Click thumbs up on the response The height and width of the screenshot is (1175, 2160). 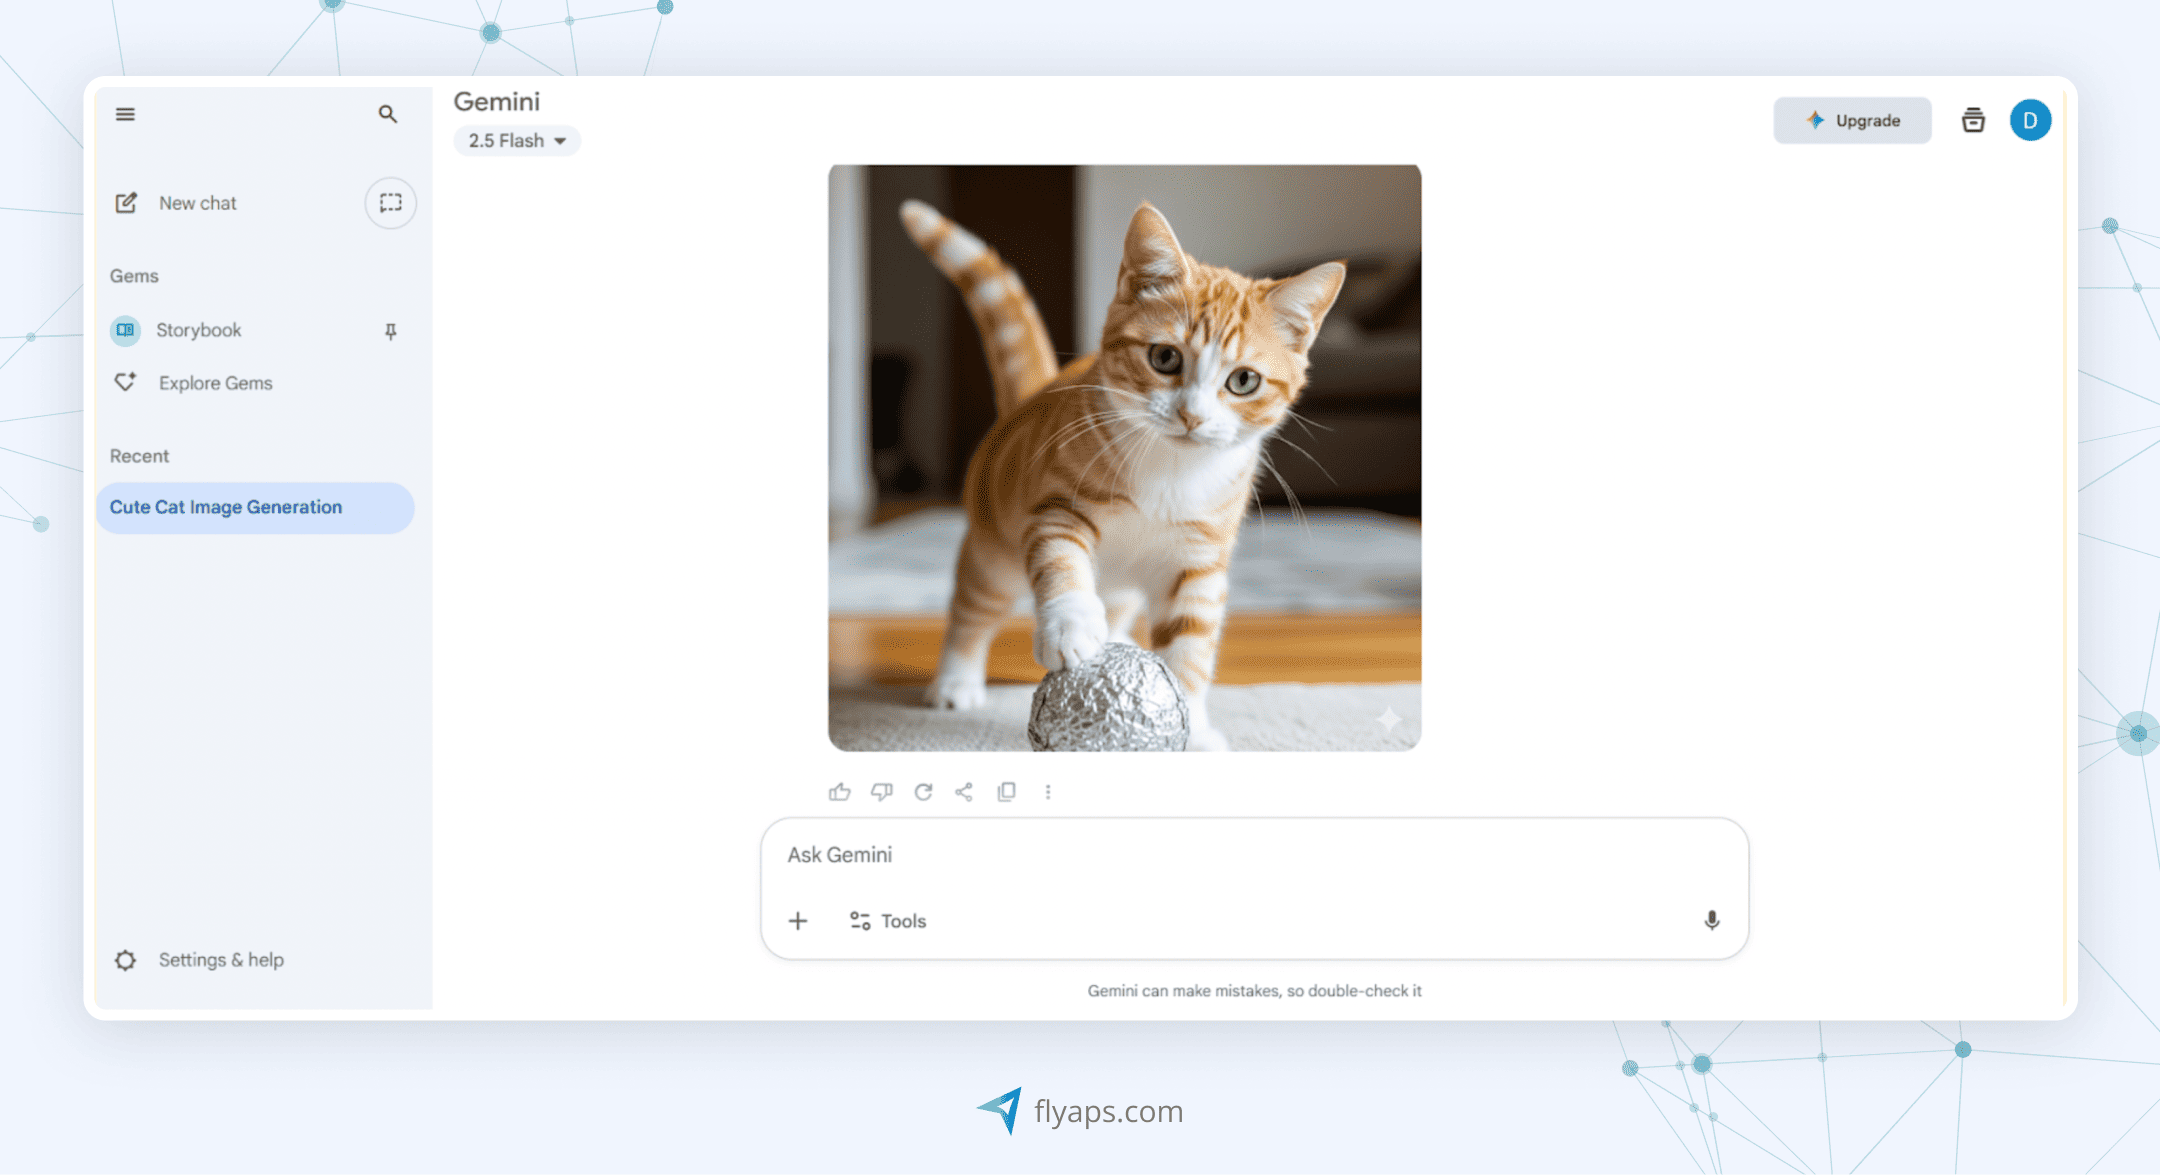(x=839, y=792)
